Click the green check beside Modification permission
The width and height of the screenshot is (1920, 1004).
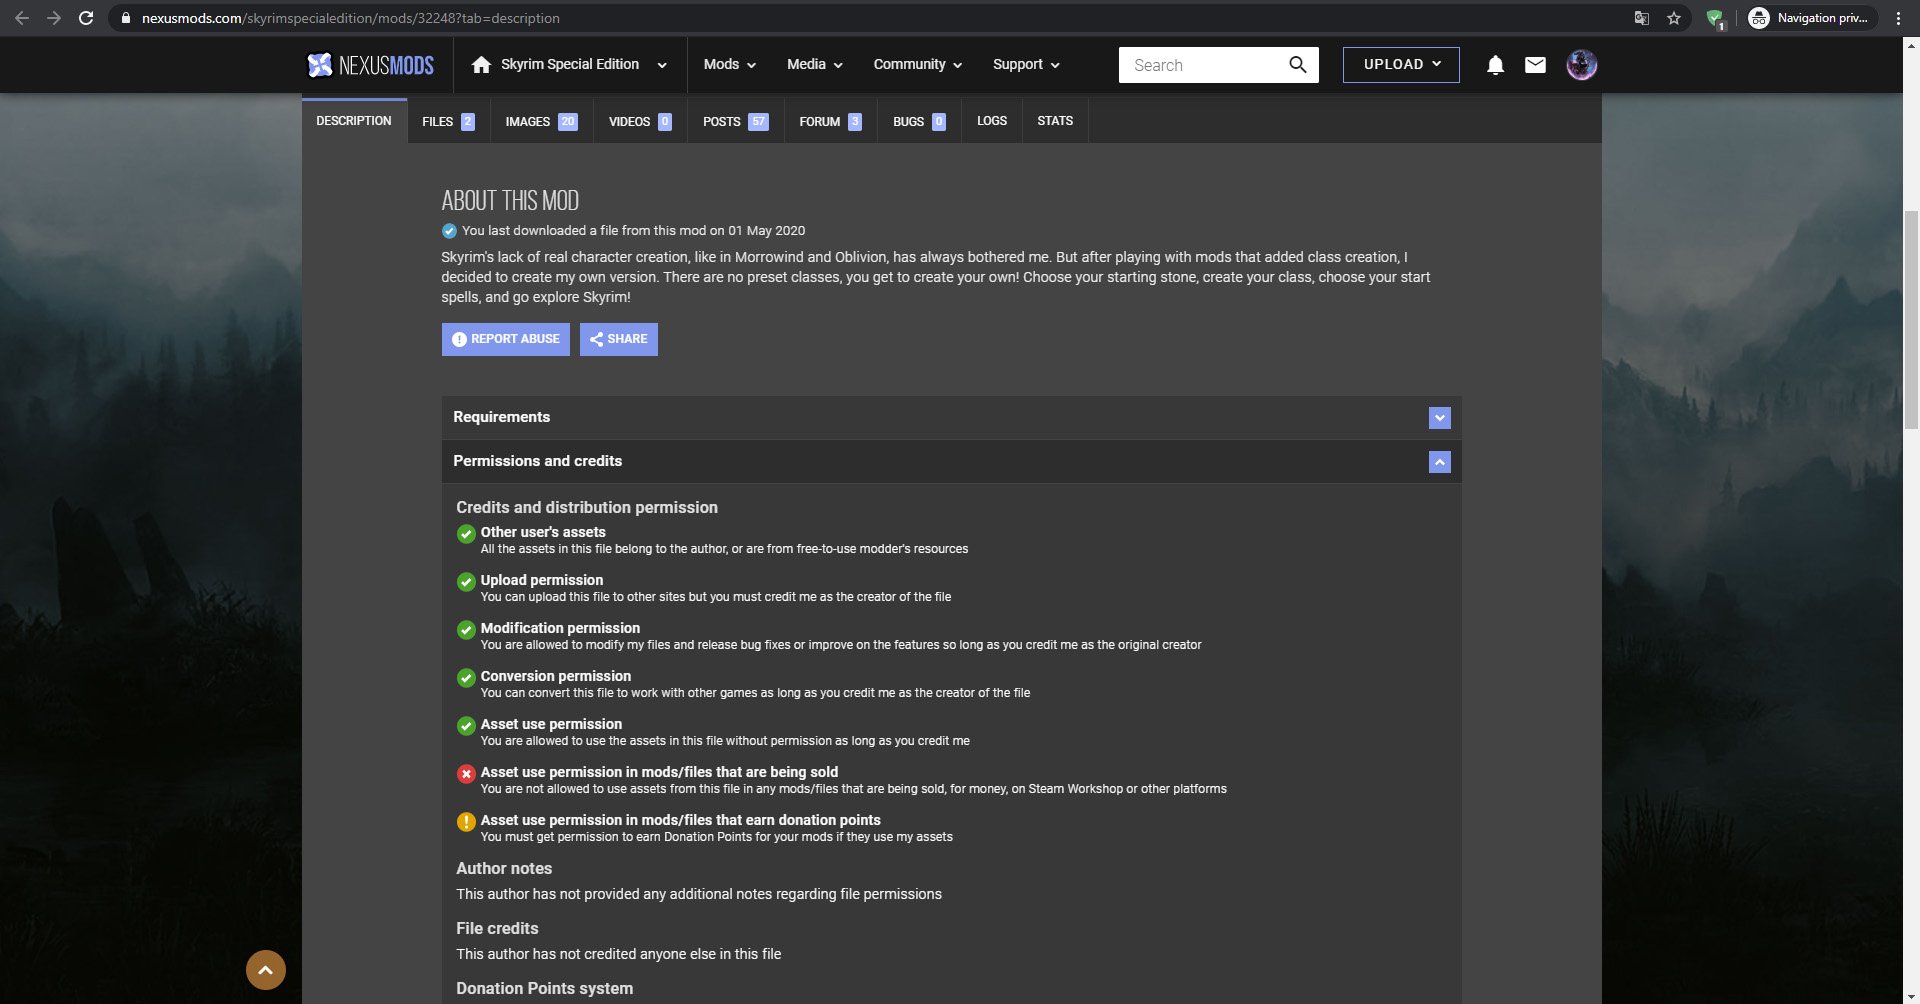click(x=466, y=630)
